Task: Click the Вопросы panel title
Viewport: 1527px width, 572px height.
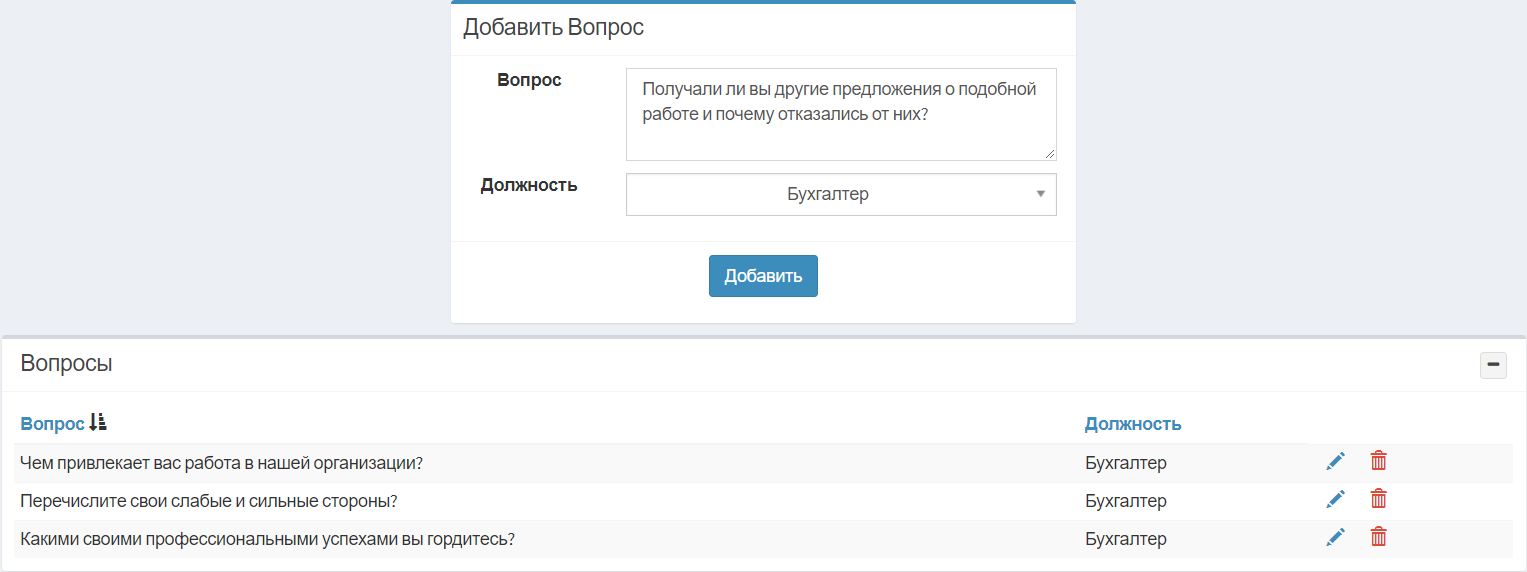Action: [66, 364]
